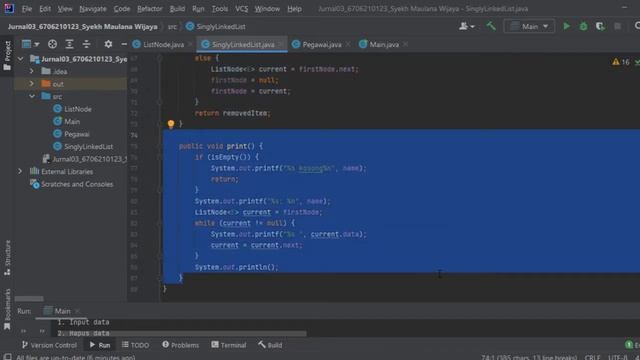
Task: Expand the .idea folder
Action: coord(32,71)
